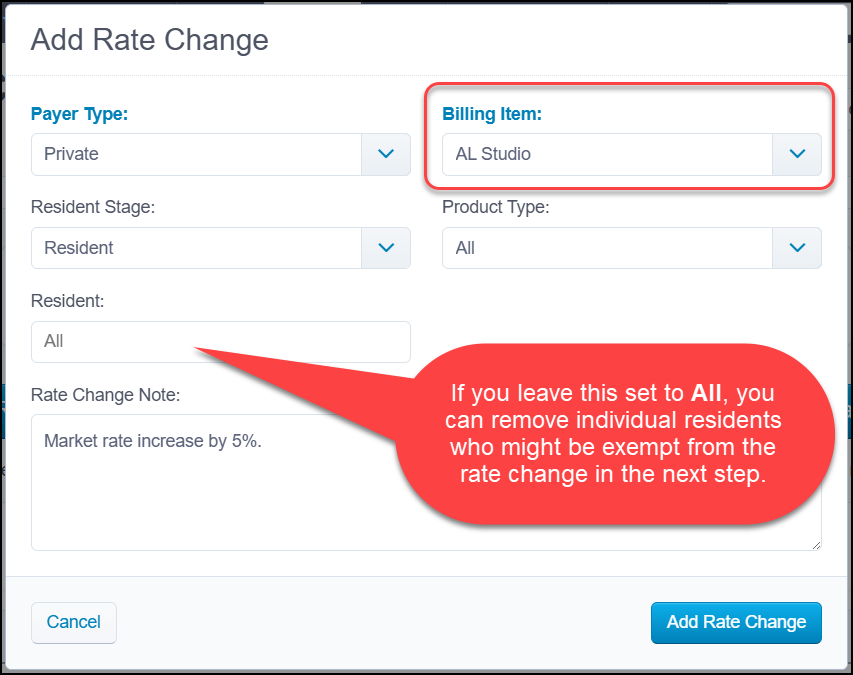
Task: Click the 'Add Rate Change' dialog title
Action: 150,40
